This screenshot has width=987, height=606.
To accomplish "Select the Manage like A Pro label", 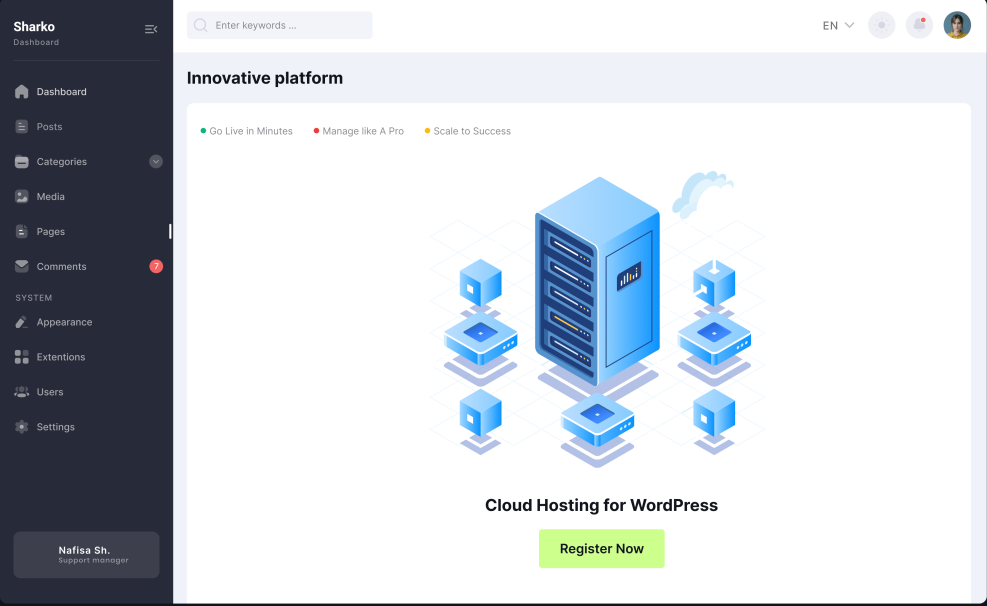I will pyautogui.click(x=363, y=131).
